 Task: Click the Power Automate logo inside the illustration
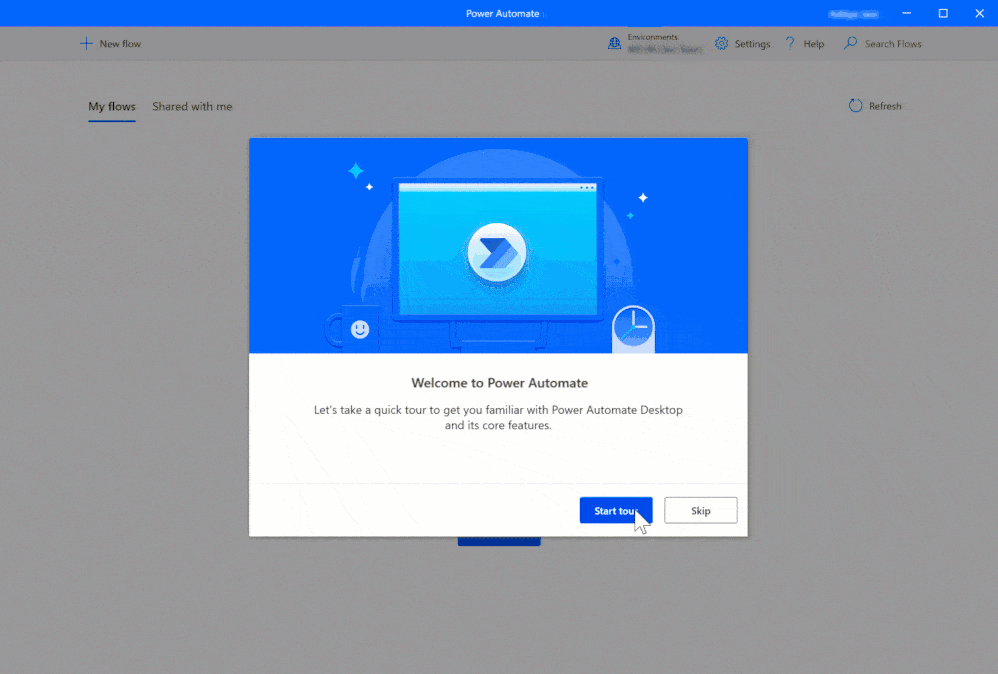tap(498, 252)
